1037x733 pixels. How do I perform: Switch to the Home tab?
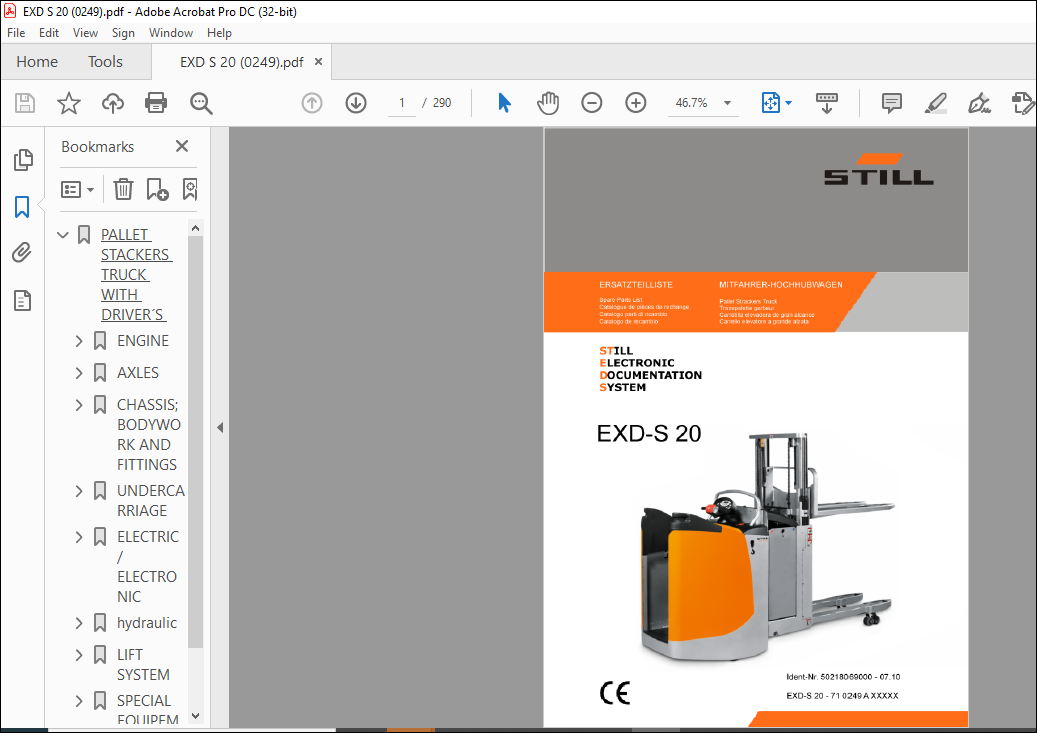pos(37,62)
